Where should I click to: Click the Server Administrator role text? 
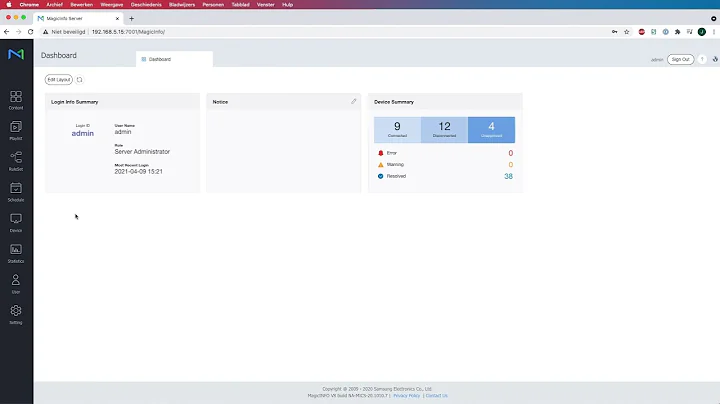[x=142, y=152]
